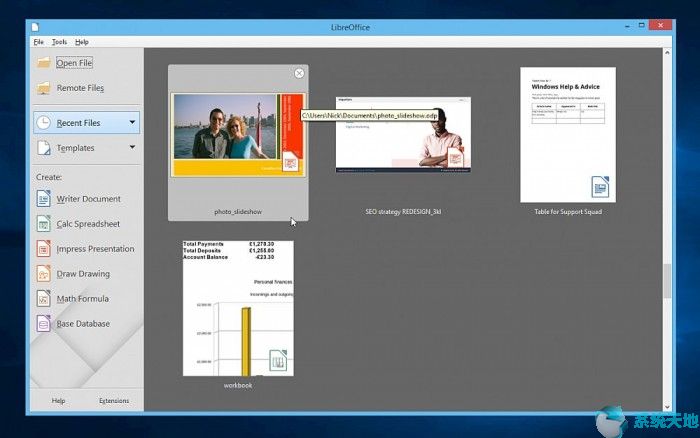Click the Remote Files label
Viewport: 700px width, 438px height.
click(80, 88)
